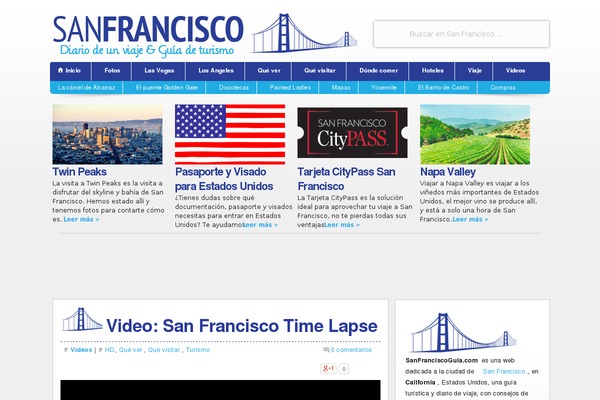Viewport: 600px width, 400px height.
Task: Go to Inicio in the main menu
Action: tap(70, 71)
